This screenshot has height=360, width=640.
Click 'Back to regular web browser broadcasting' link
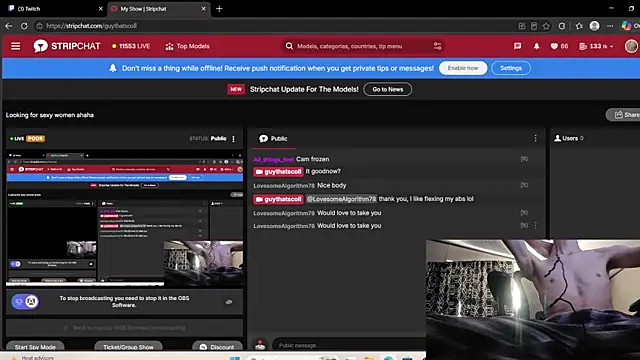point(125,328)
